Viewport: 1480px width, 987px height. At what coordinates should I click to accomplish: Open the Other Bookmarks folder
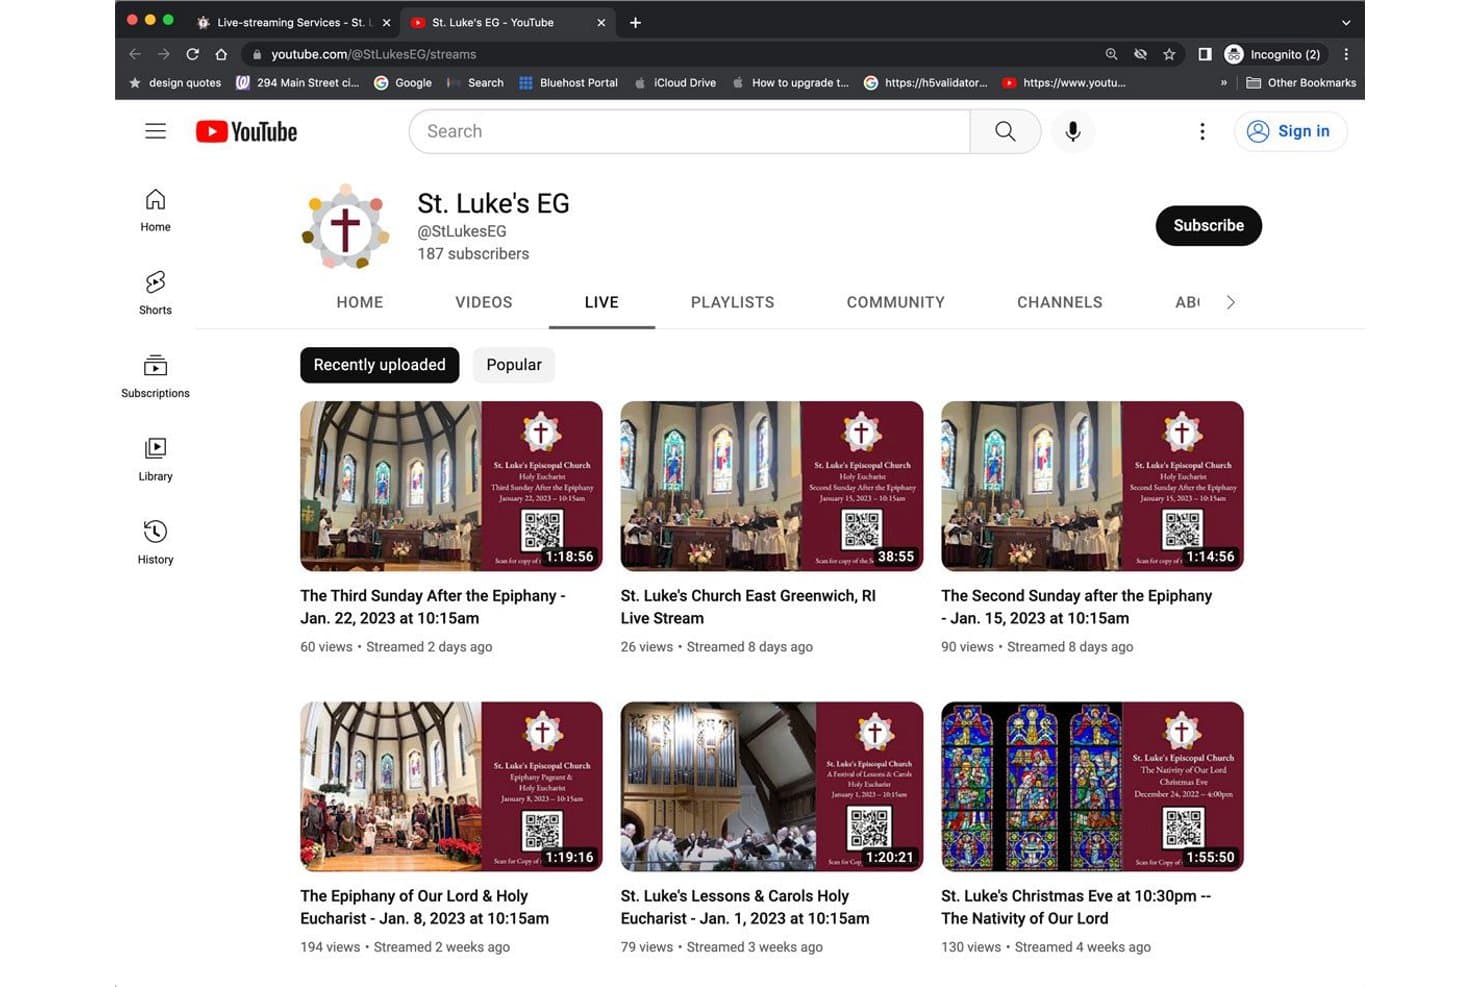(x=1301, y=83)
